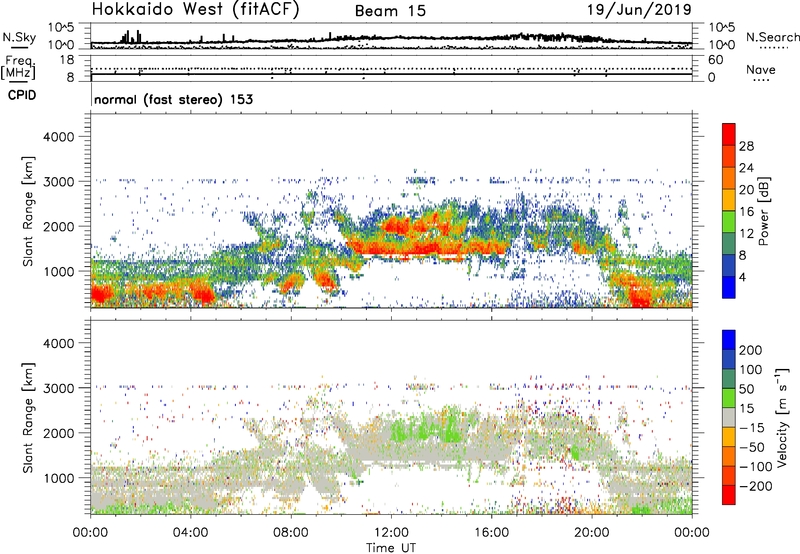The image size is (800, 554).
Task: Click the 'Time UT' axis label
Action: tap(391, 548)
